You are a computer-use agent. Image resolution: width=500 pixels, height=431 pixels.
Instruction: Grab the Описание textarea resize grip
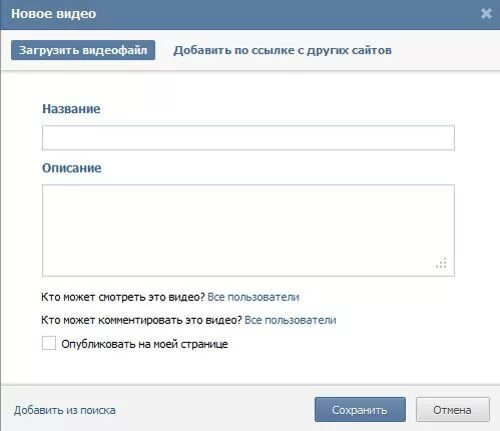pyautogui.click(x=441, y=263)
